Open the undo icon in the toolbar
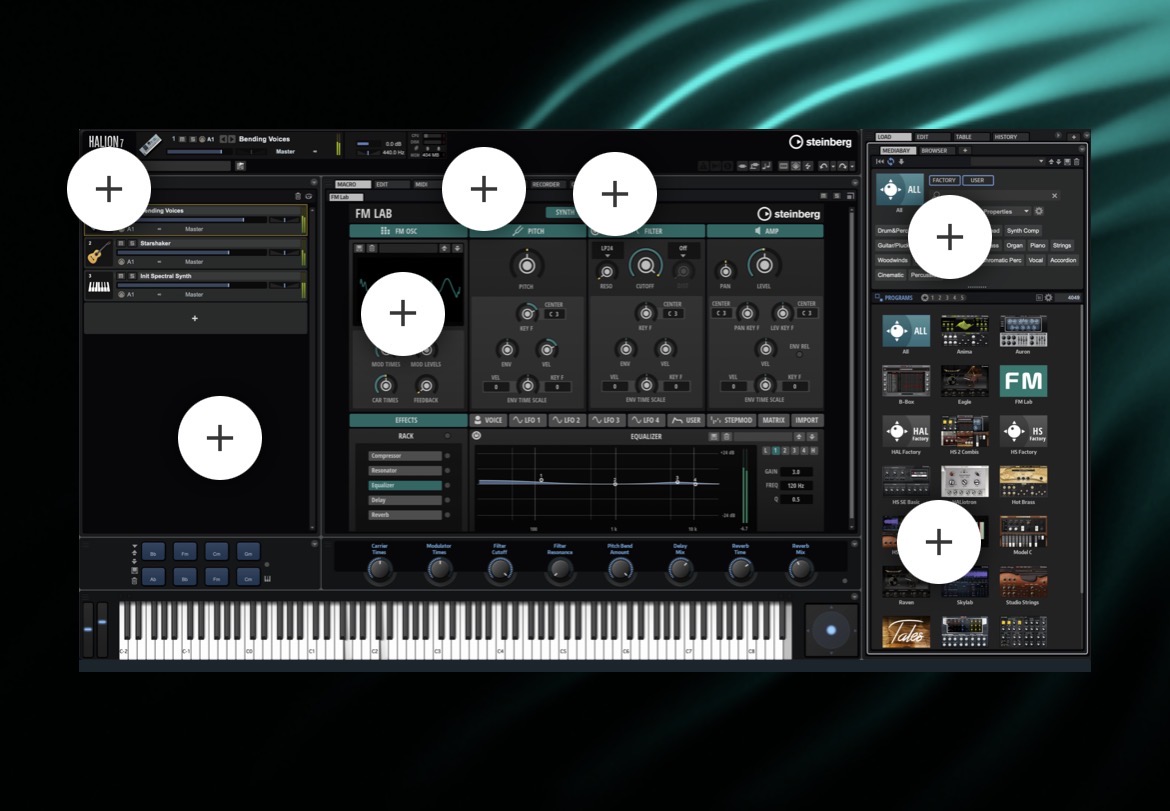This screenshot has height=811, width=1170. 822,166
